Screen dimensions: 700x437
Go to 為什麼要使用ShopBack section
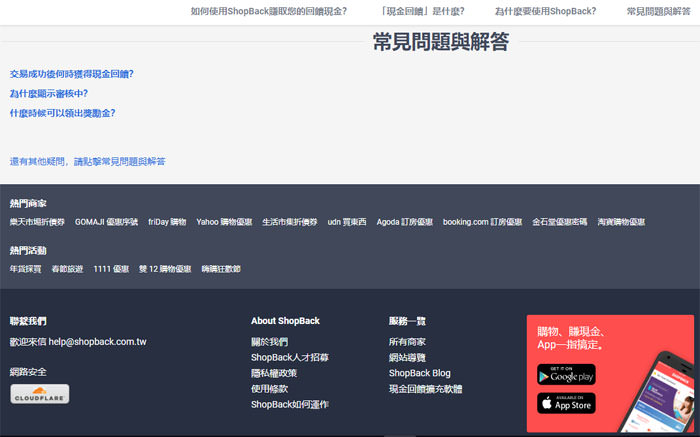tap(545, 11)
